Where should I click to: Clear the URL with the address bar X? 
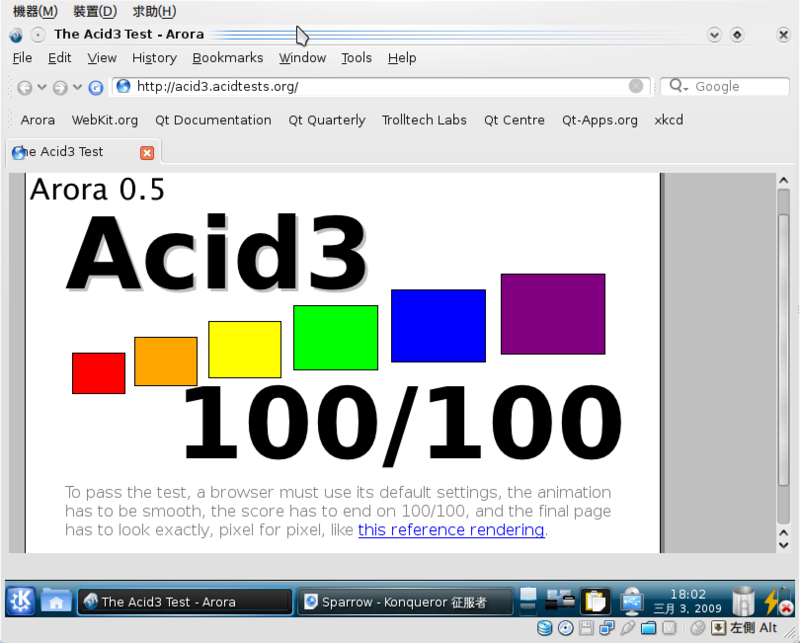tap(636, 86)
